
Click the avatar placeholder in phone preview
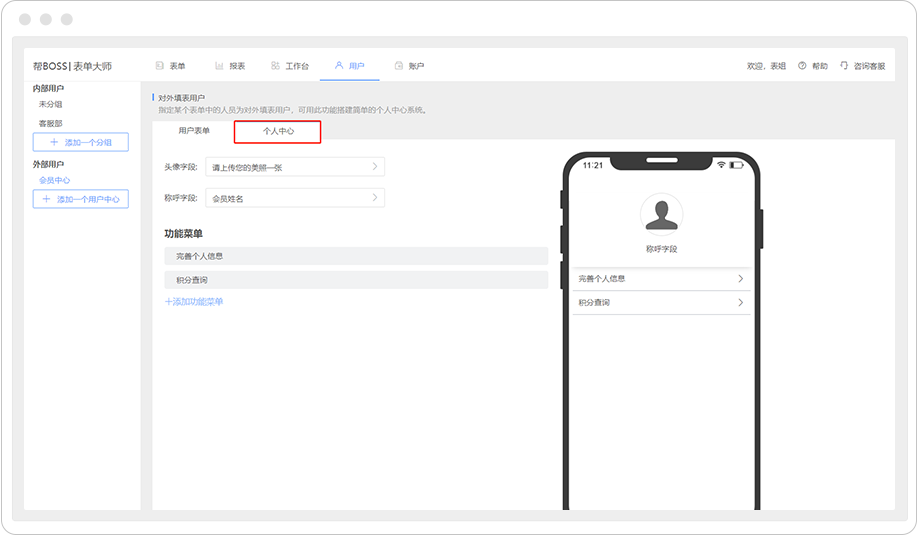pos(660,215)
